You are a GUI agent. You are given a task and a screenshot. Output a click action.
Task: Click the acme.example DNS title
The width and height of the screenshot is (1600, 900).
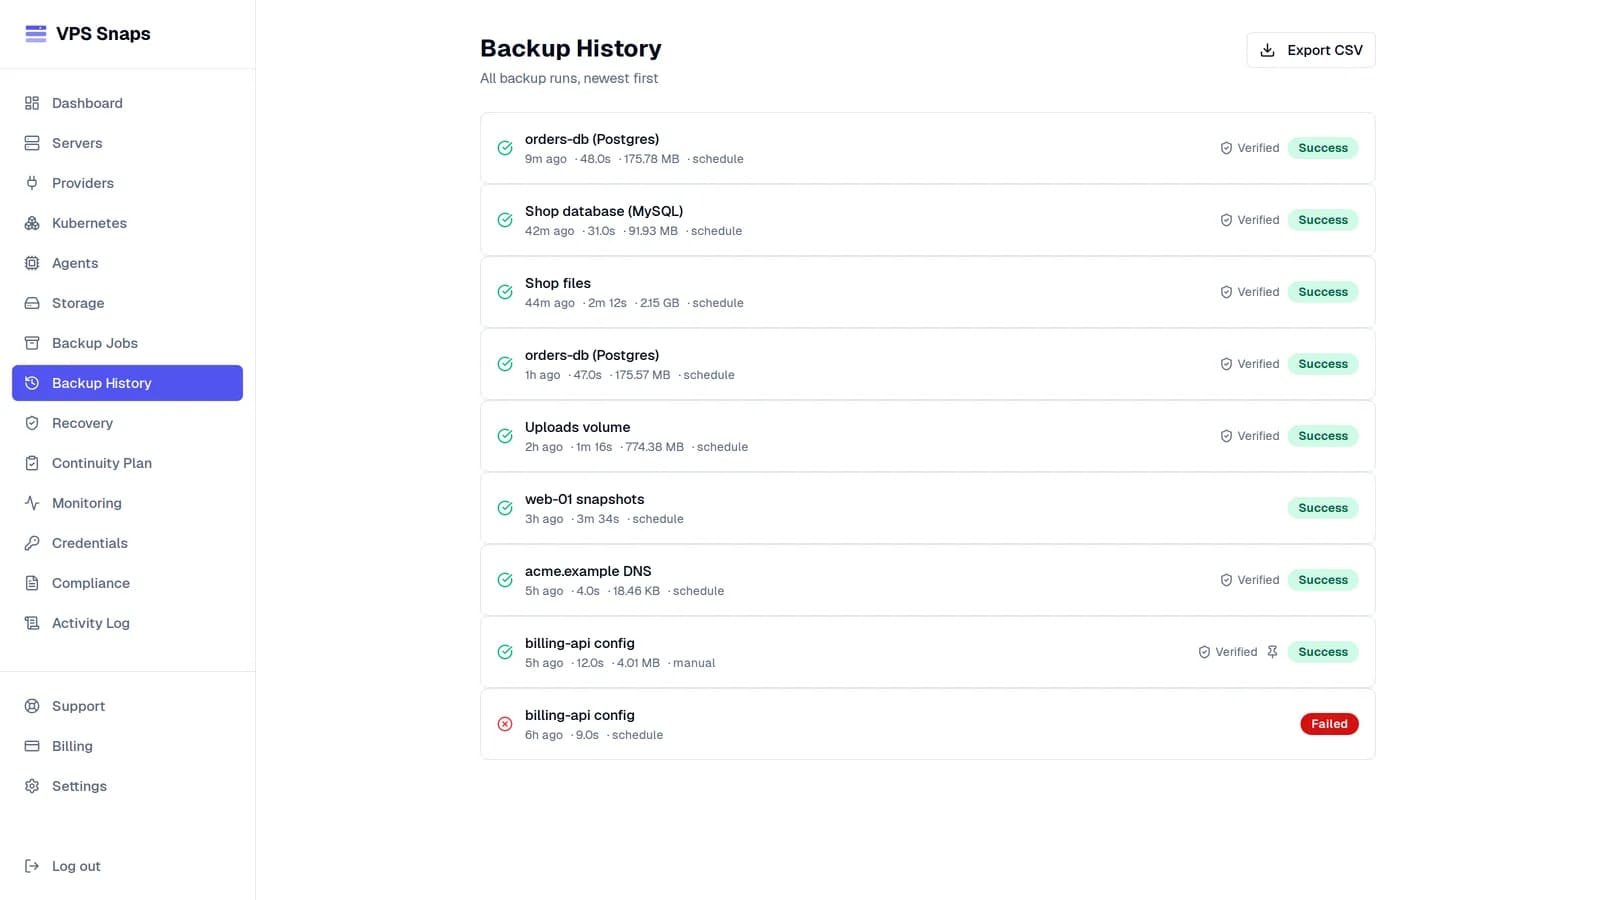point(588,571)
